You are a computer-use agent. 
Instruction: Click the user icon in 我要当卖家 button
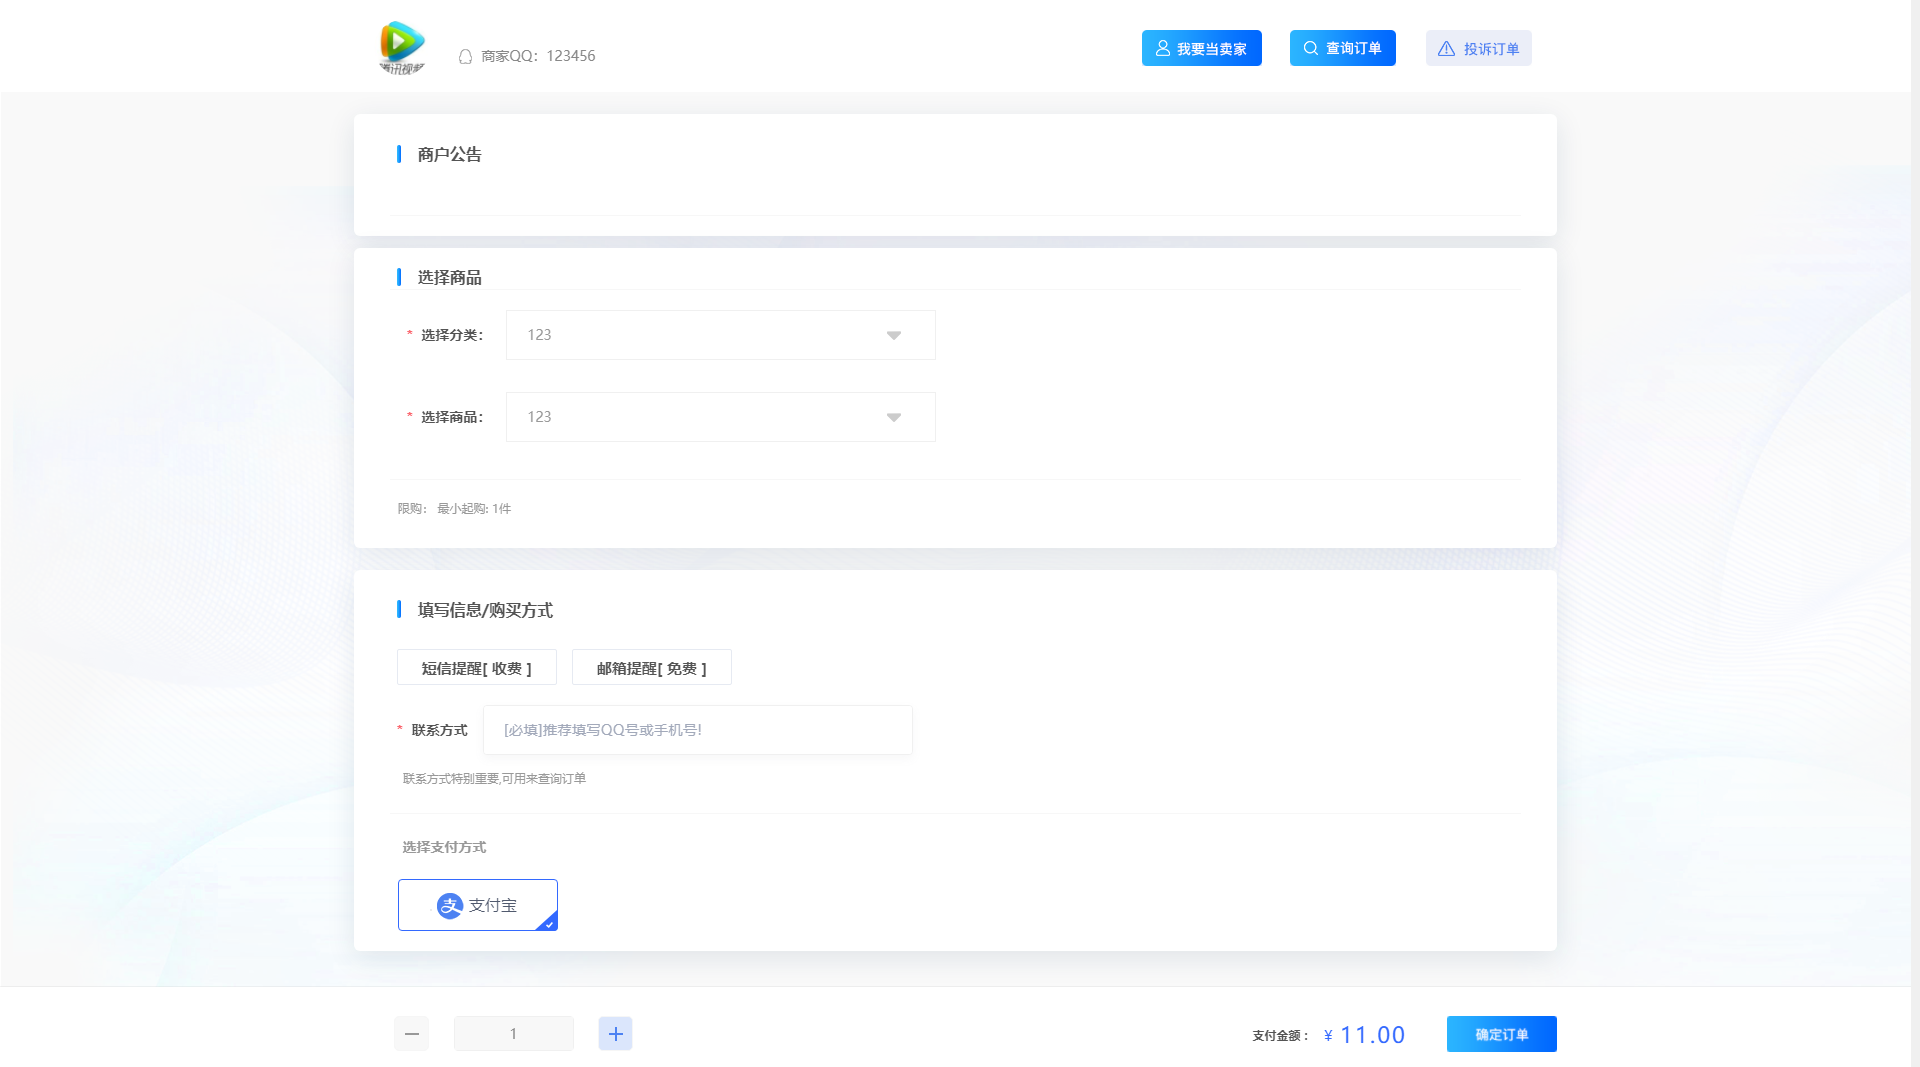click(x=1163, y=48)
